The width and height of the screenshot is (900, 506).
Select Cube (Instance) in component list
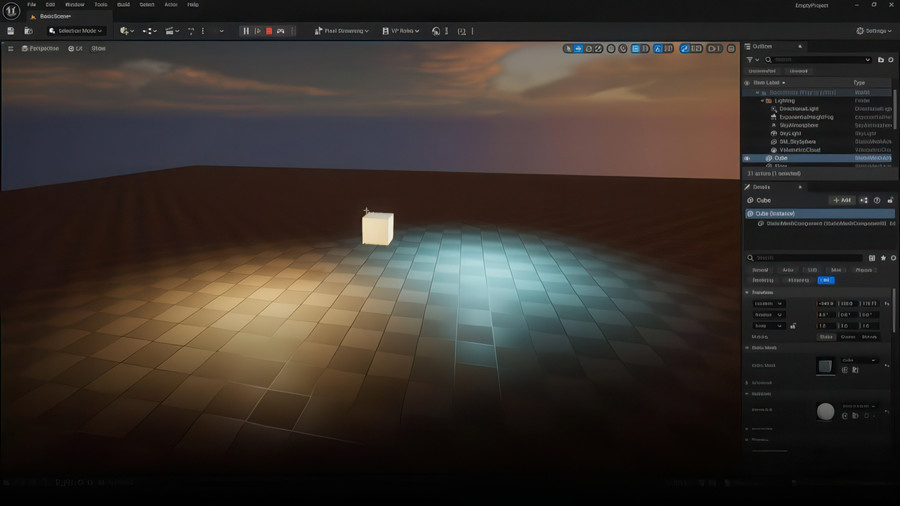tap(820, 213)
